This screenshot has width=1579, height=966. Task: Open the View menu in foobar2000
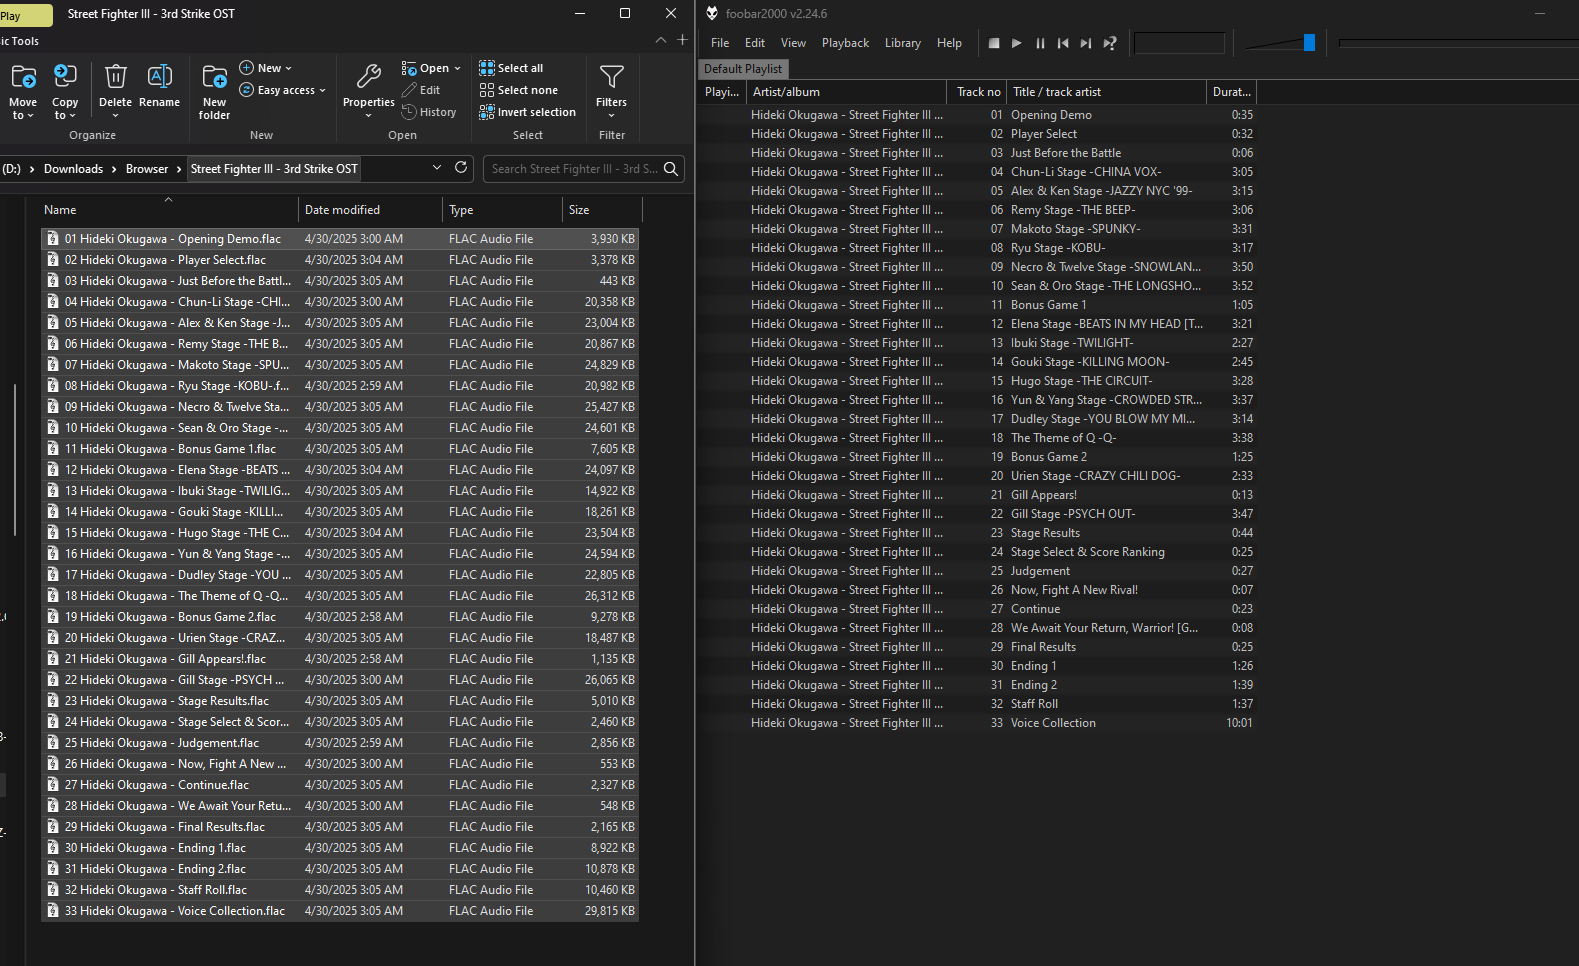793,43
